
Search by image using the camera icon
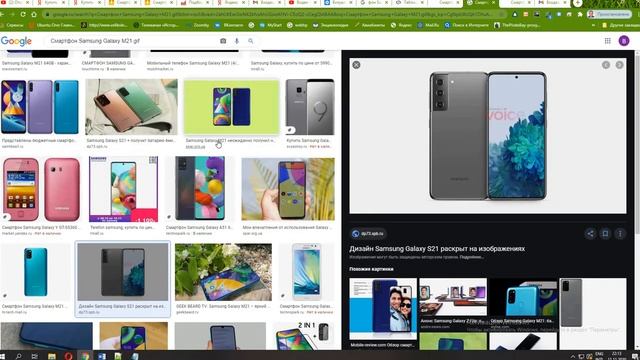click(x=223, y=41)
